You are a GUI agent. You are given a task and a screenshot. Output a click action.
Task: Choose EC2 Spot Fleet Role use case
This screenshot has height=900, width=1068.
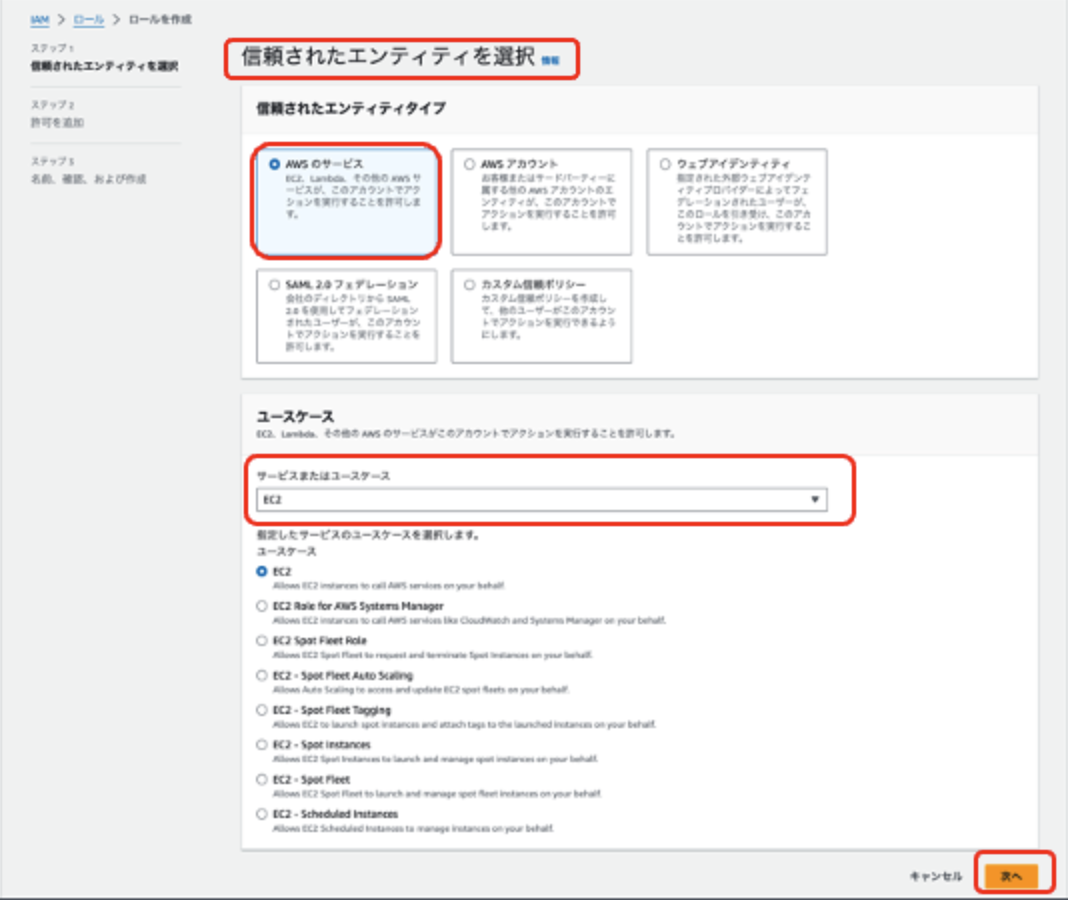pyautogui.click(x=262, y=640)
